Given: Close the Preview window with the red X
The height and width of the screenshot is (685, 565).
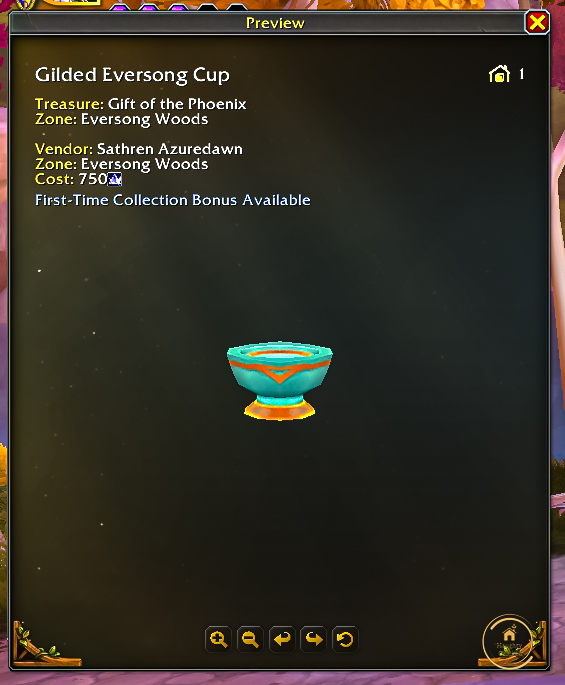Looking at the screenshot, I should point(537,23).
